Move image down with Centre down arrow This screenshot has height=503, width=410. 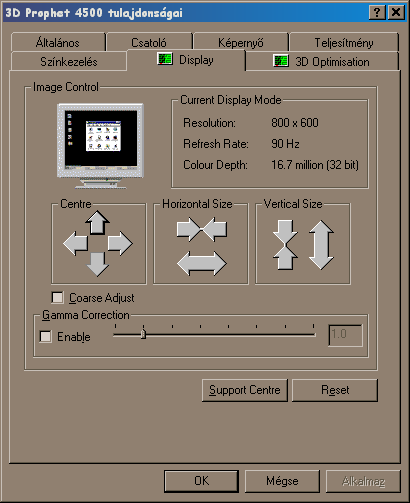(97, 264)
